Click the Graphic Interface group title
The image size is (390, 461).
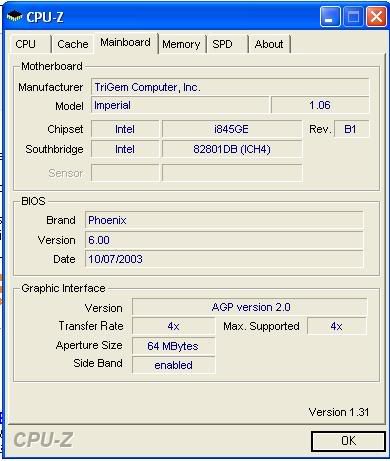[63, 288]
